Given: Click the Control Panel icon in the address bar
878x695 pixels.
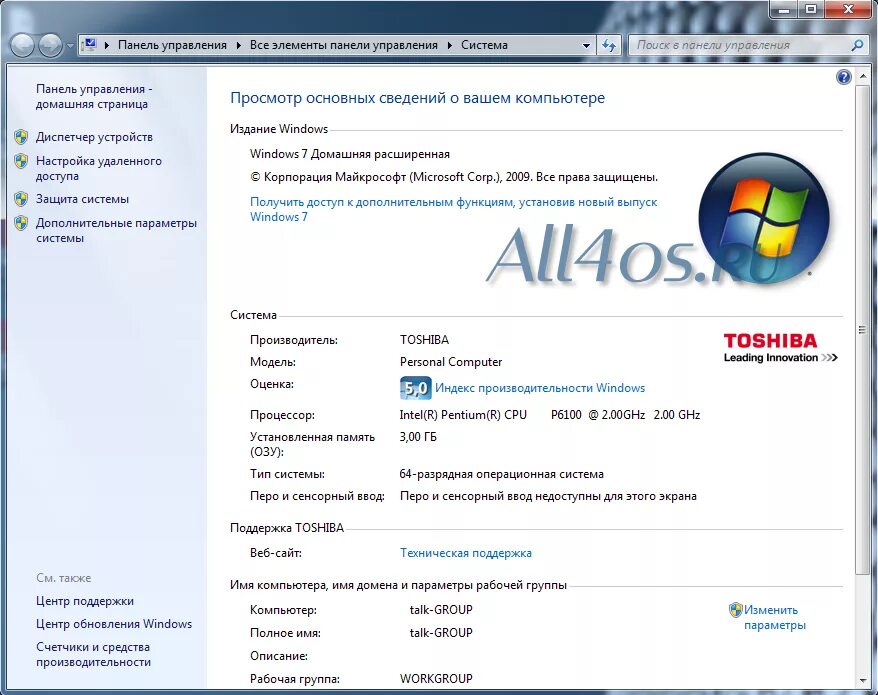Looking at the screenshot, I should (89, 45).
